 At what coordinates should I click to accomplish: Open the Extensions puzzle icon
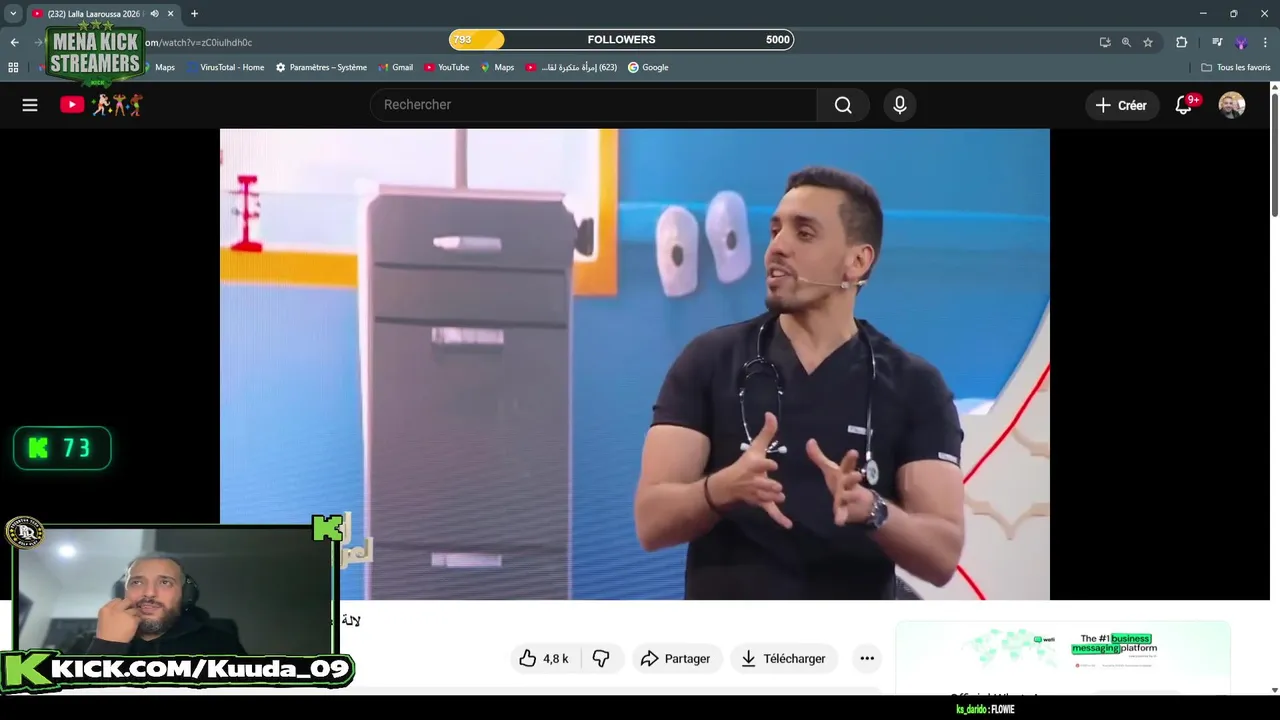pyautogui.click(x=1182, y=42)
